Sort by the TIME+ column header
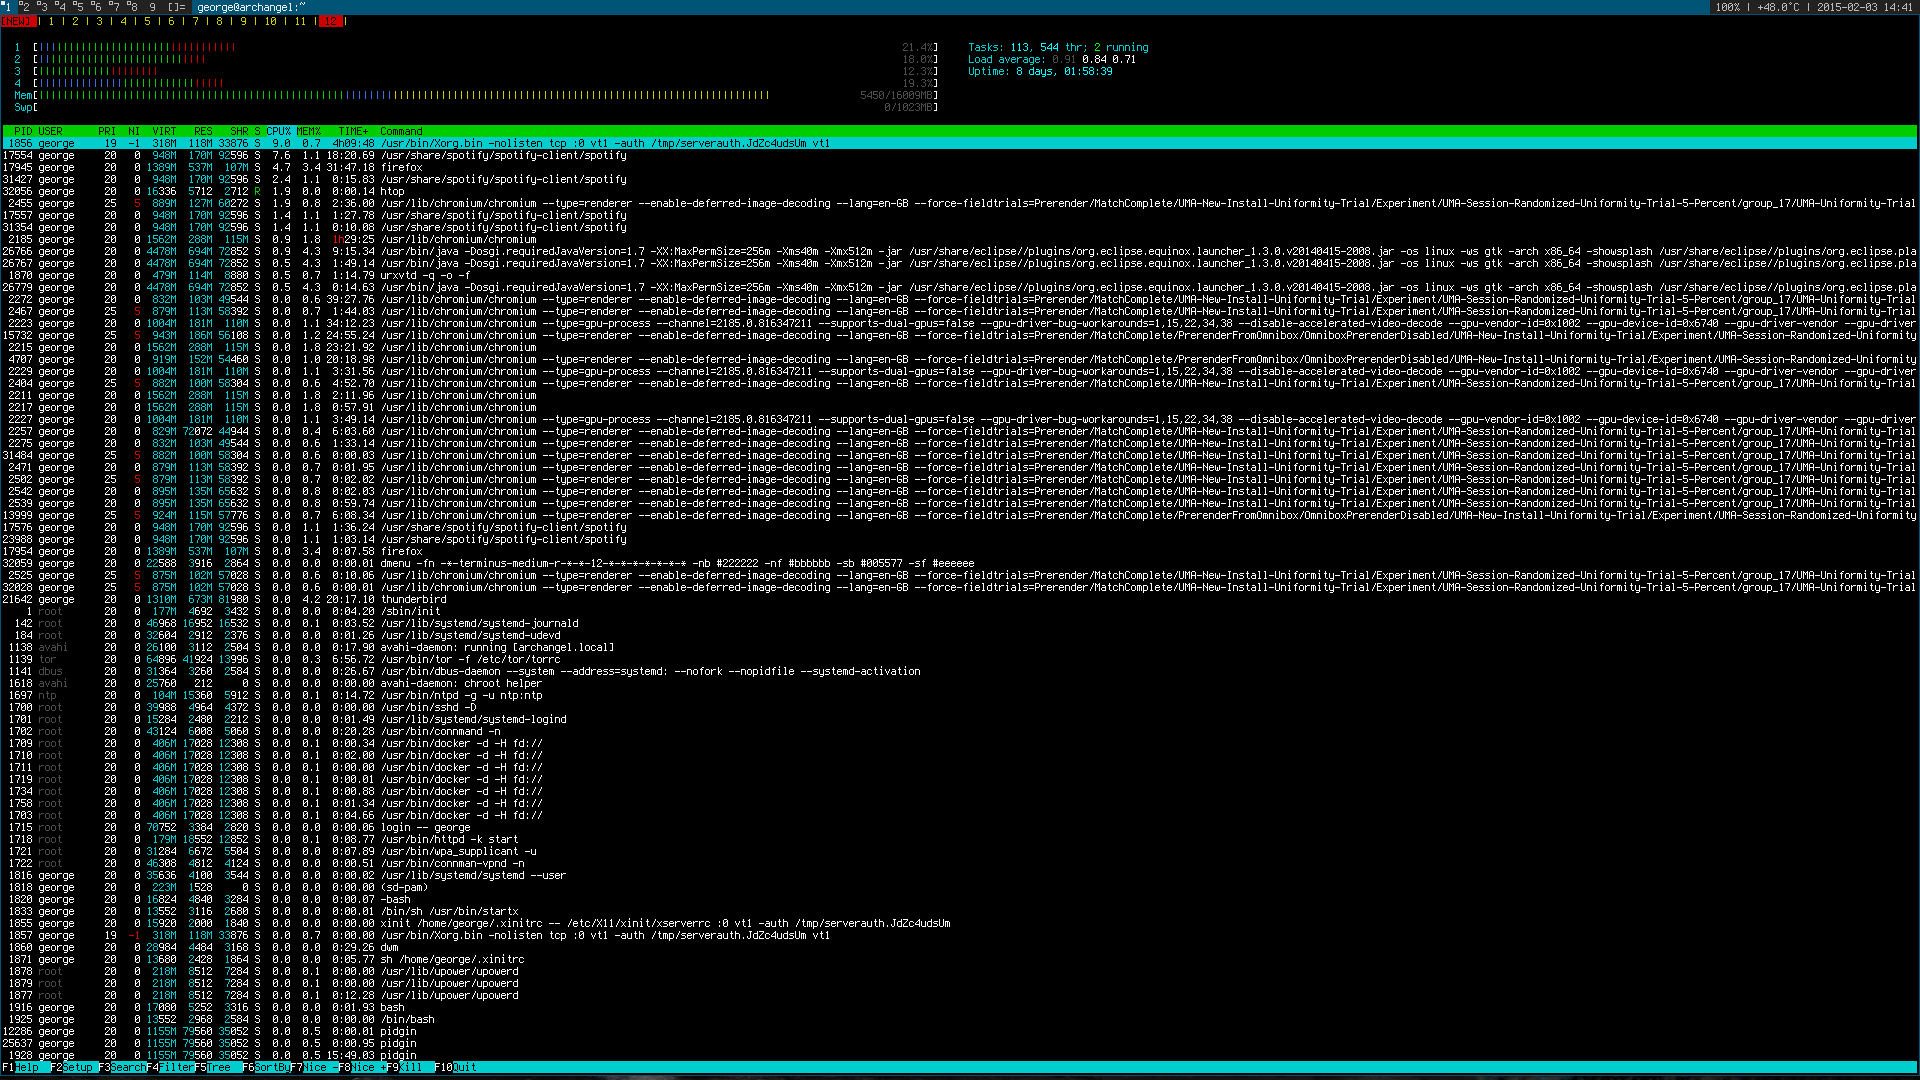 point(353,131)
